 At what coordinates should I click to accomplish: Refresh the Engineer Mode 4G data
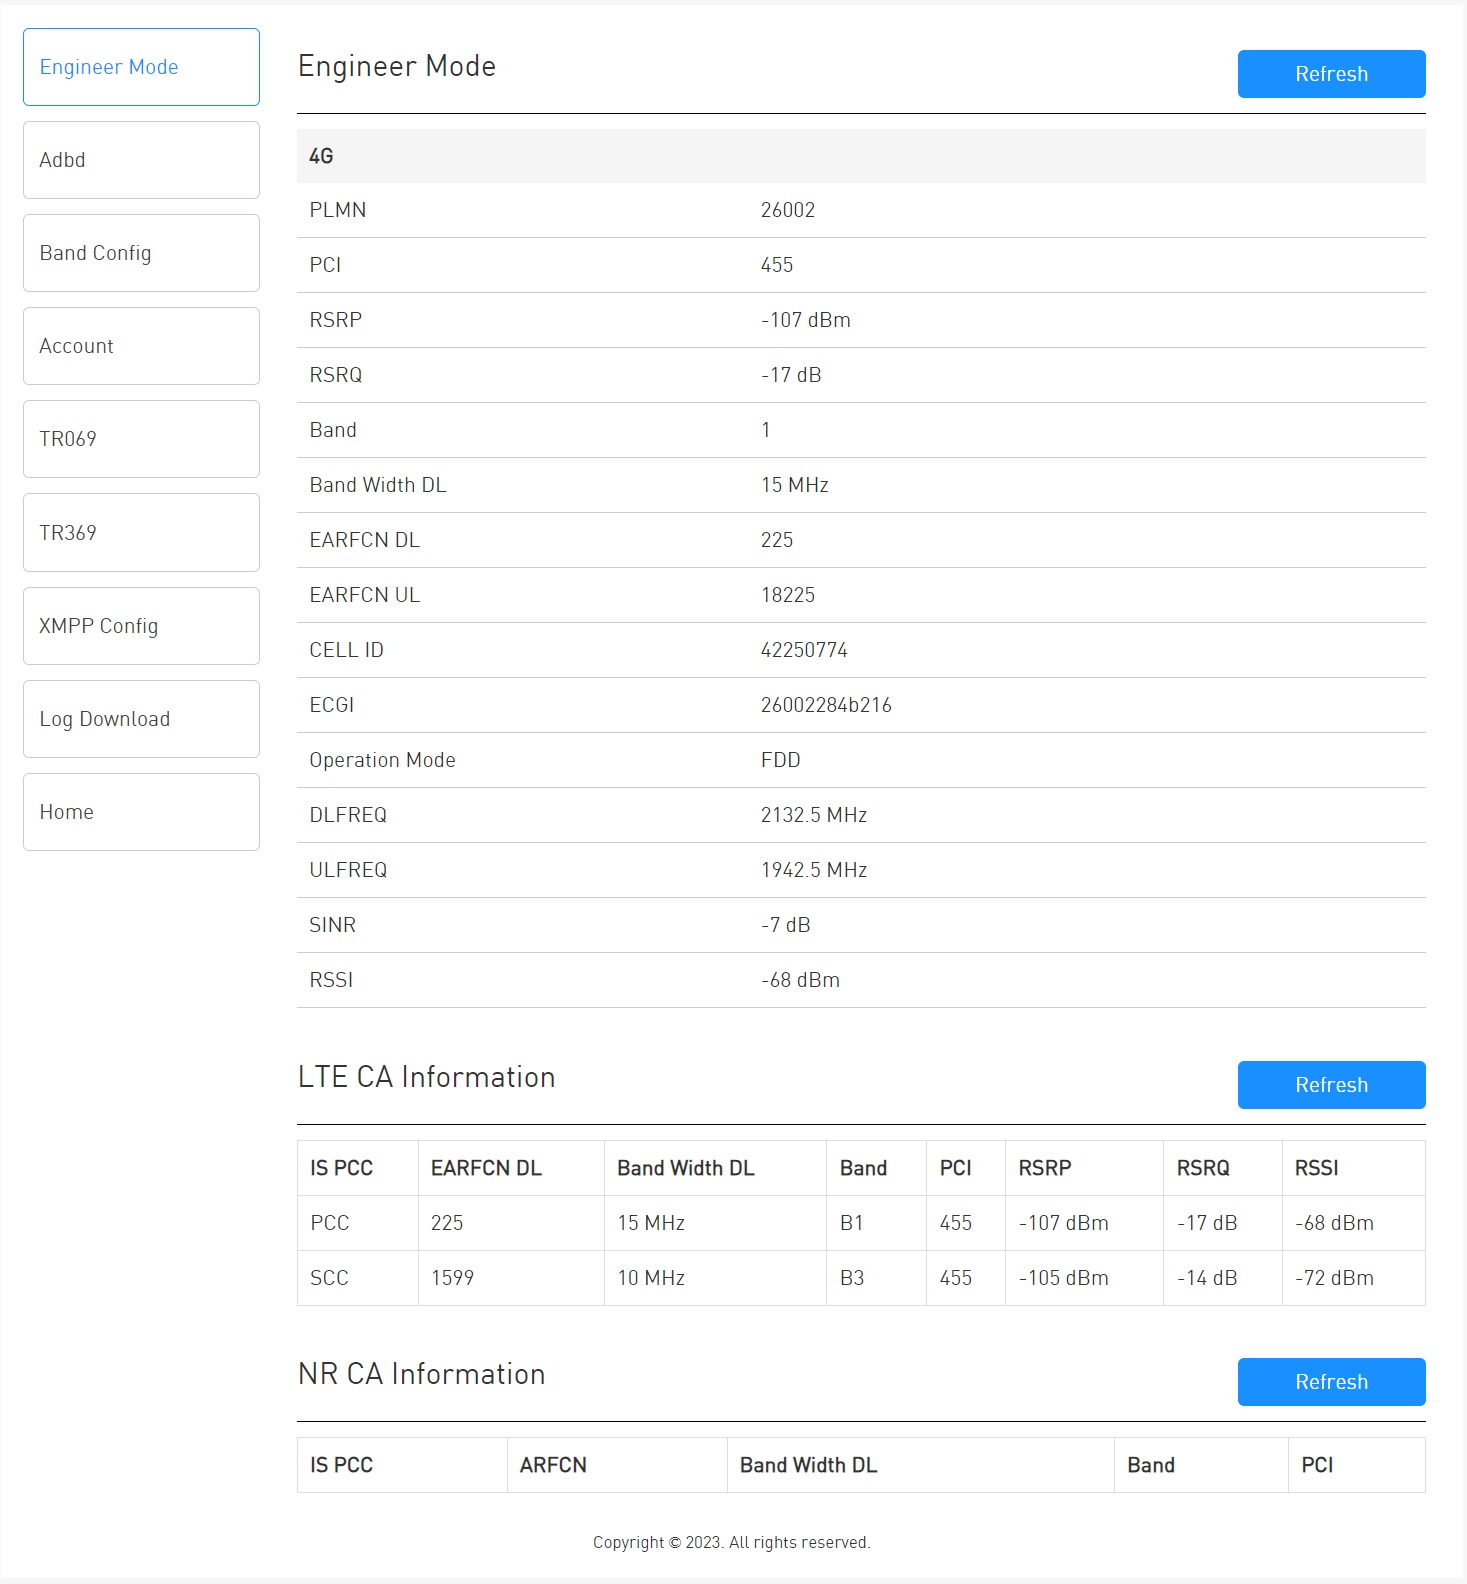pos(1330,74)
